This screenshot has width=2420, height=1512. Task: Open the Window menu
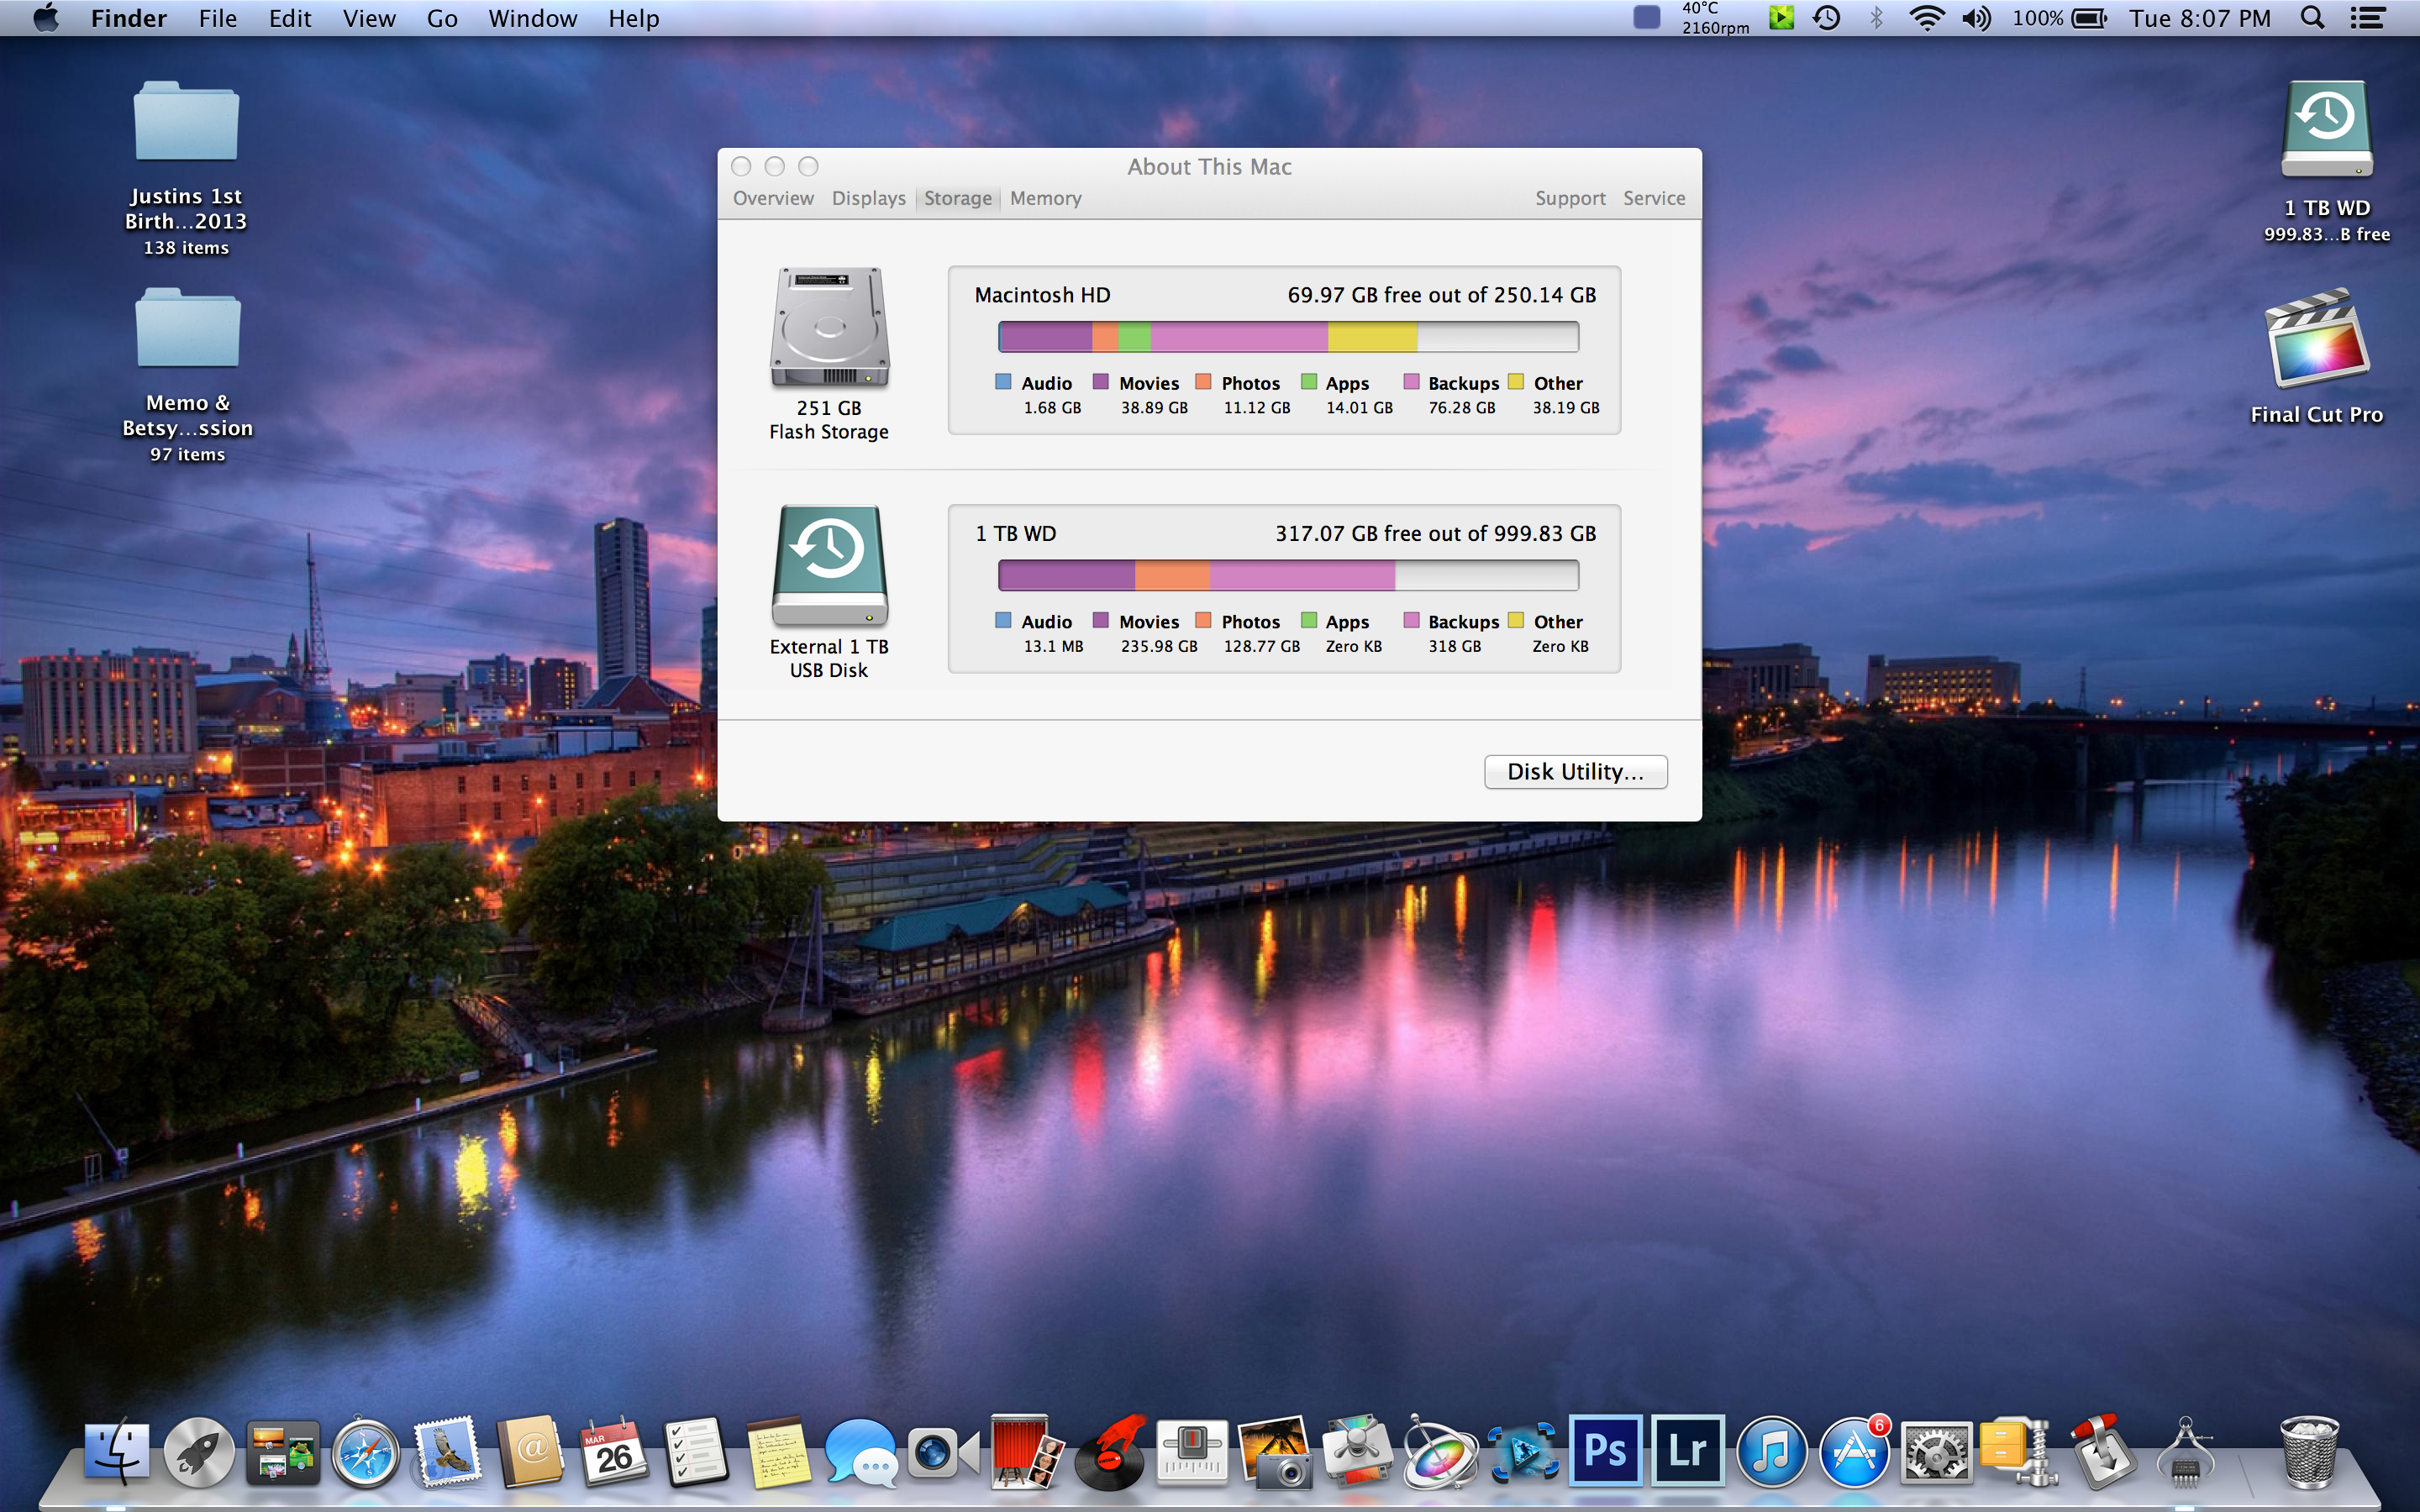pyautogui.click(x=532, y=18)
